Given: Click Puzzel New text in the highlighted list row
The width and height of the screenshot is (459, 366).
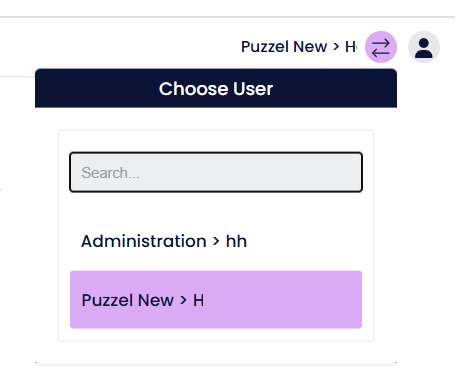Looking at the screenshot, I should click(x=127, y=300).
